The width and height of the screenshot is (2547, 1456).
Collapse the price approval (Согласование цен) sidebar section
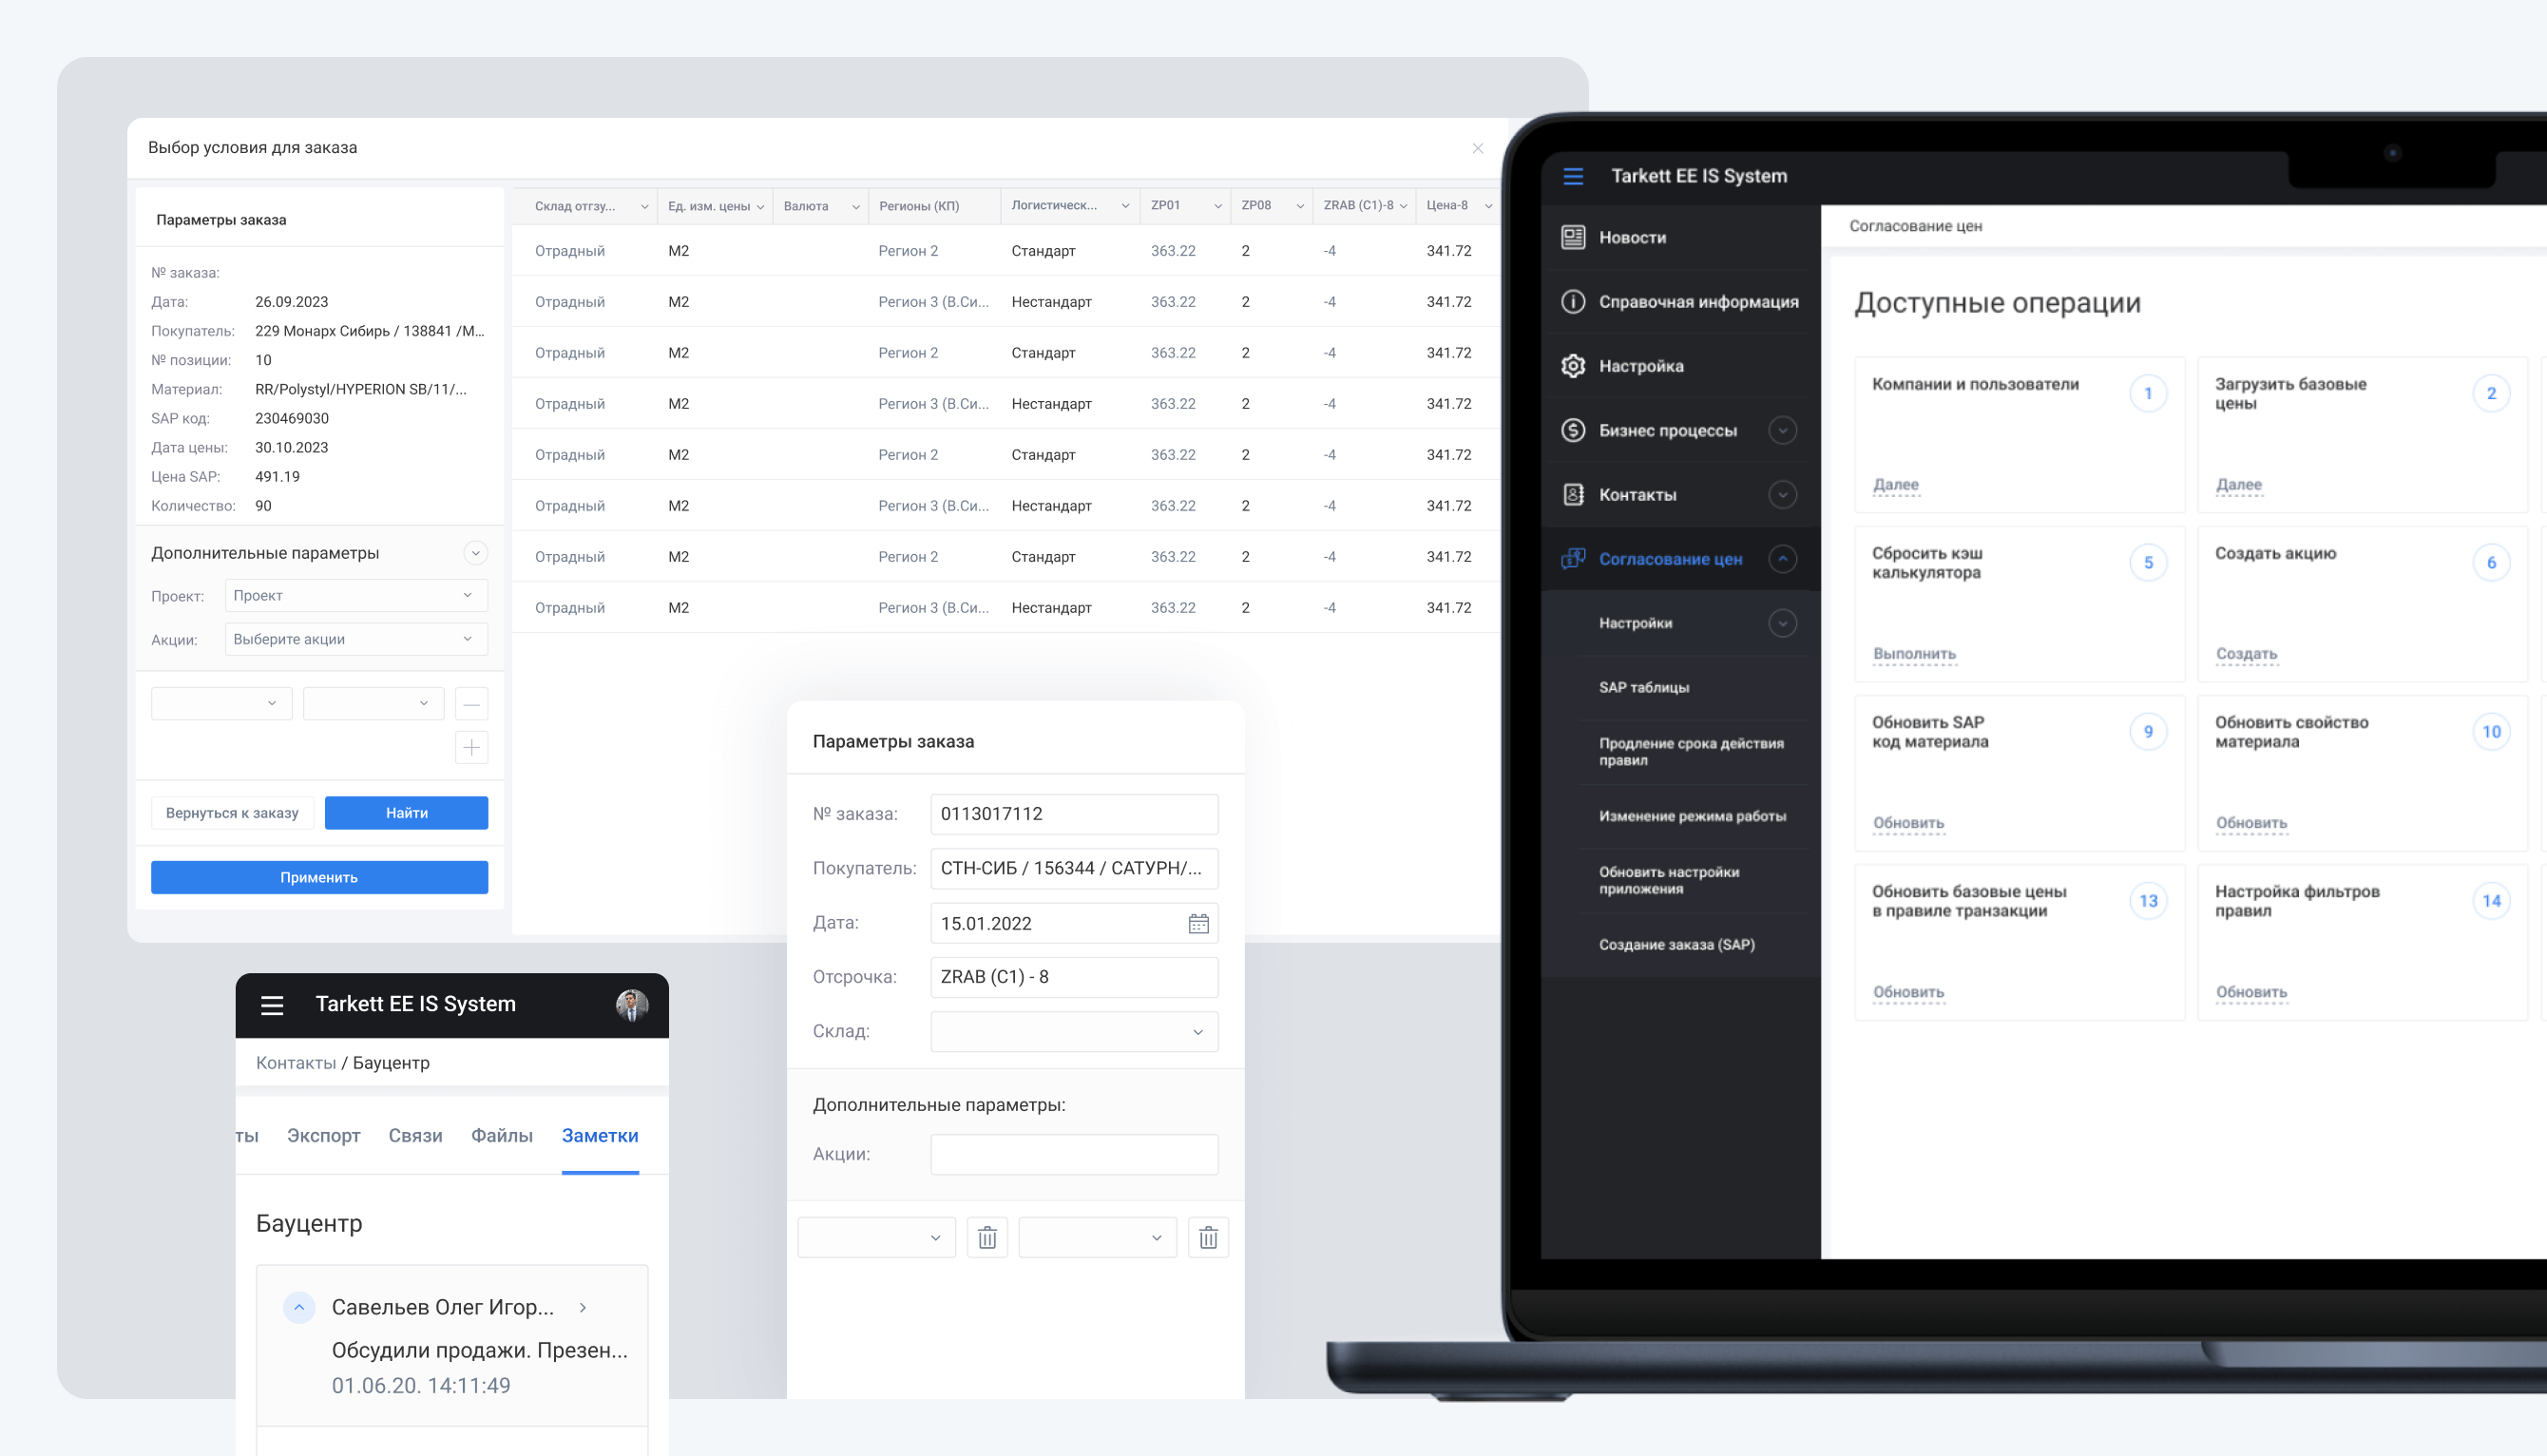[1782, 559]
